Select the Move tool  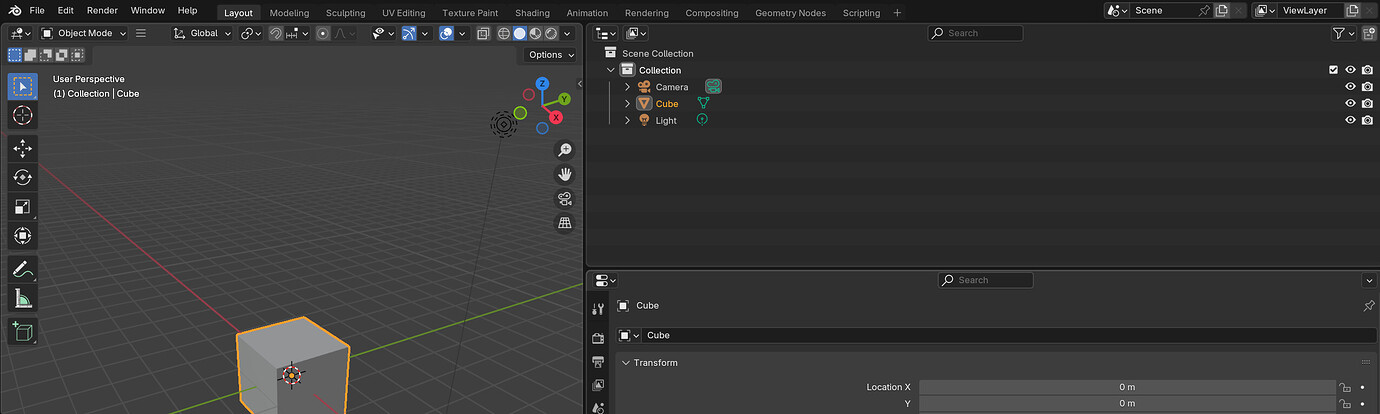(23, 149)
